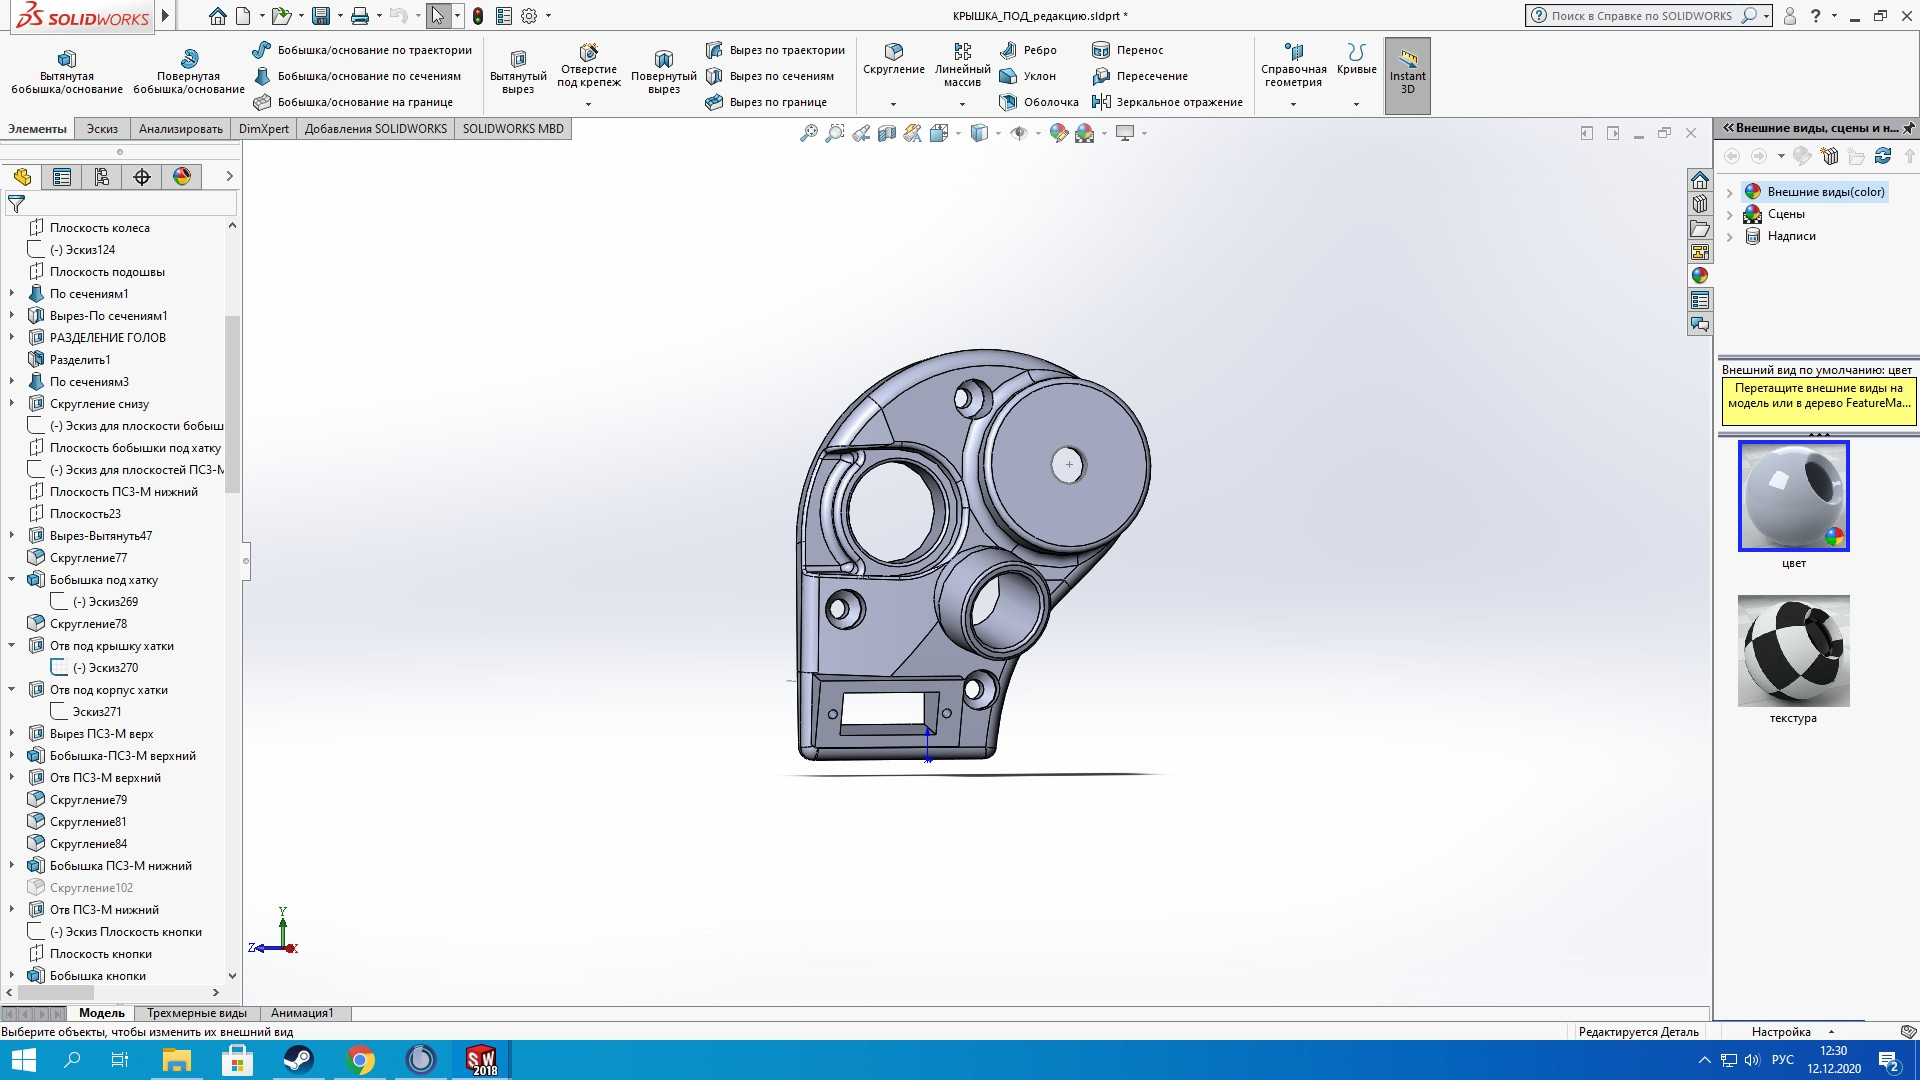Select the цвет appearance thumbnail
Screen dimensions: 1920x1080
(x=1794, y=496)
